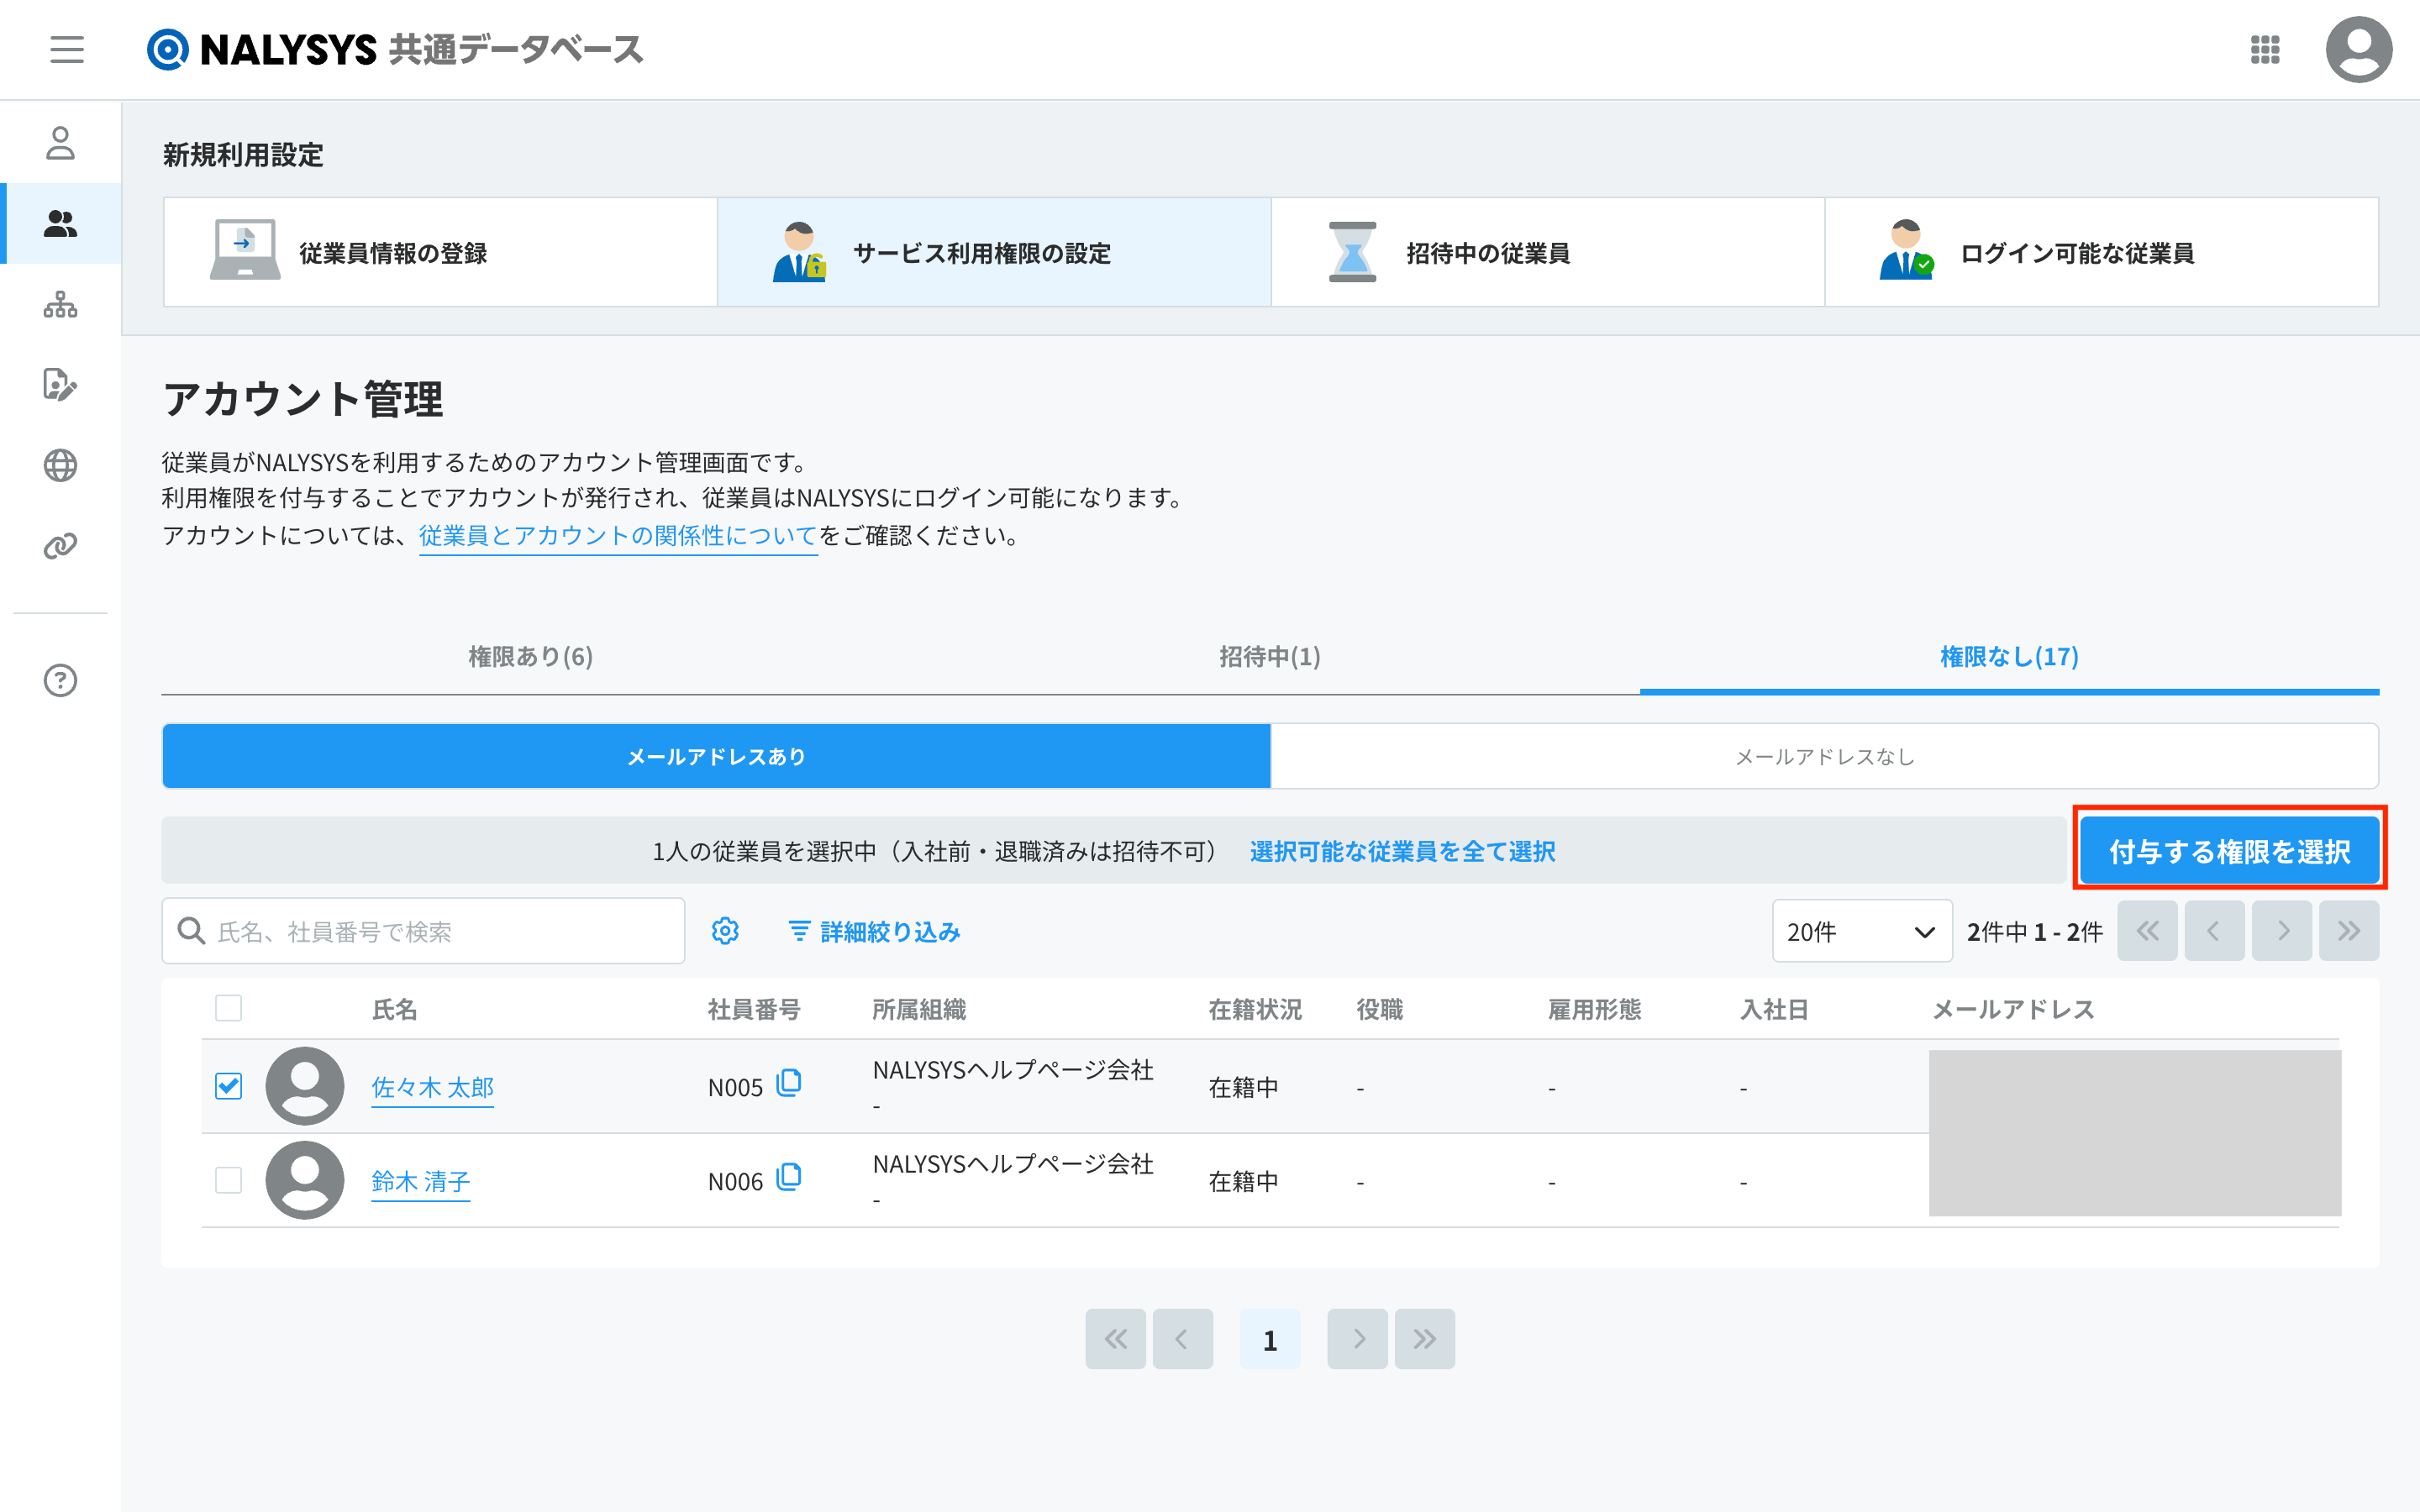Viewport: 2420px width, 1512px height.
Task: Switch to the 招待中(1) tab
Action: [1270, 657]
